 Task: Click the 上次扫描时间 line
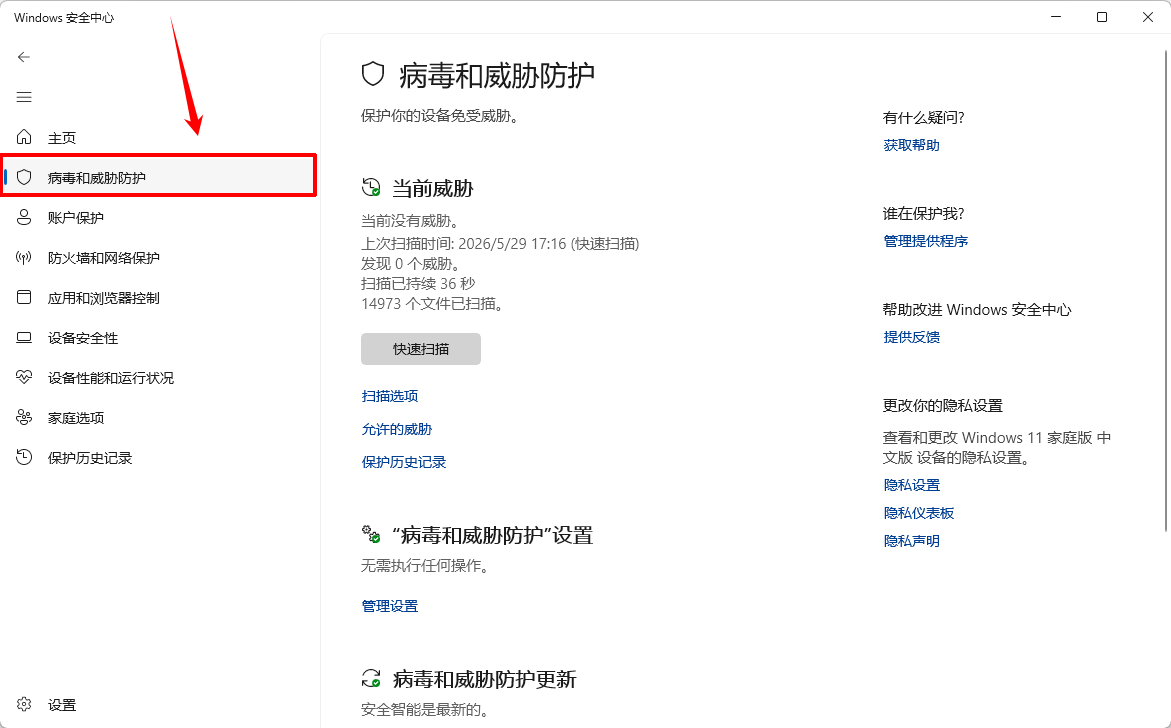point(500,243)
